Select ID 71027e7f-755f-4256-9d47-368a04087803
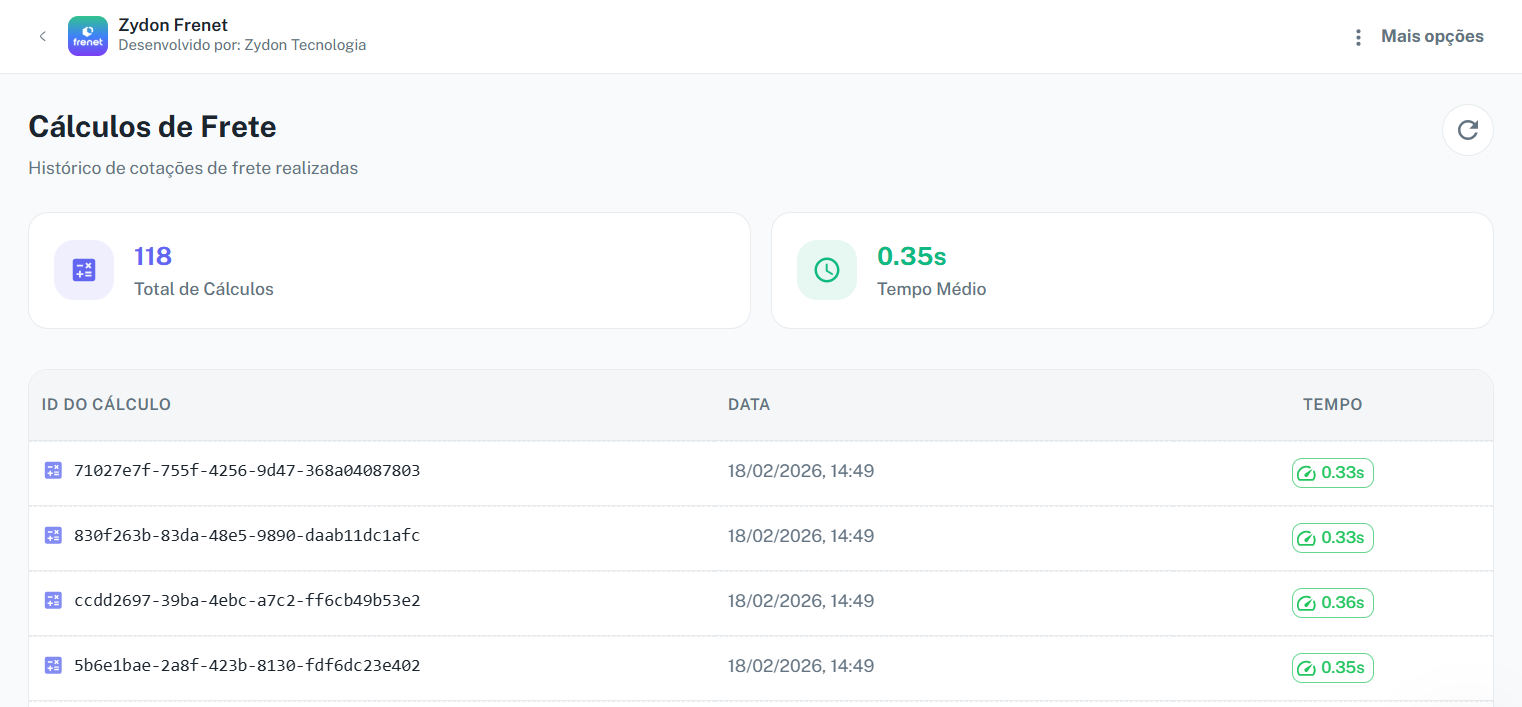The height and width of the screenshot is (707, 1522). click(247, 470)
